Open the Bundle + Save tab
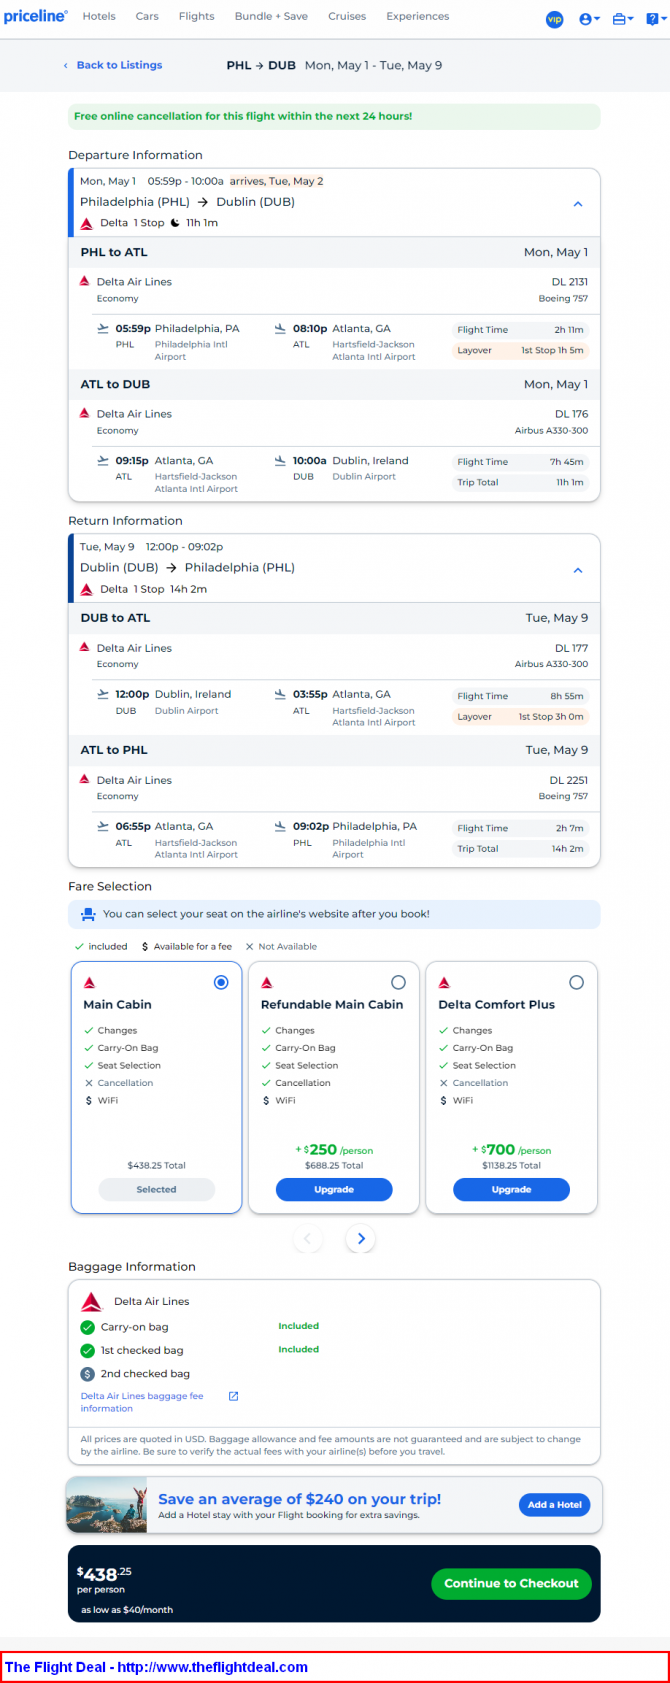670x1683 pixels. 271,16
